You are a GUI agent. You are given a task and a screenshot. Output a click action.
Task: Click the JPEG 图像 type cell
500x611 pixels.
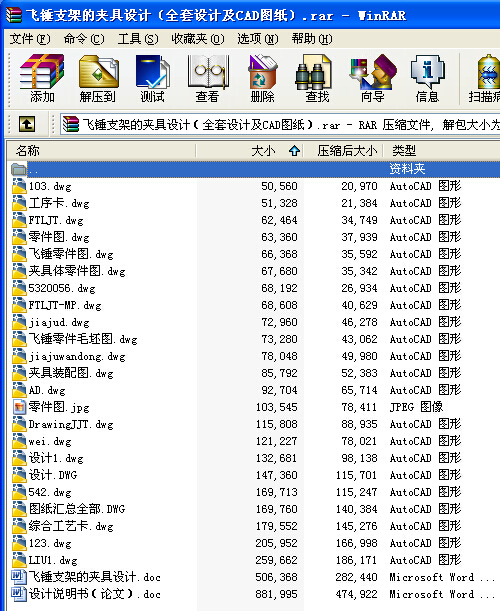416,407
